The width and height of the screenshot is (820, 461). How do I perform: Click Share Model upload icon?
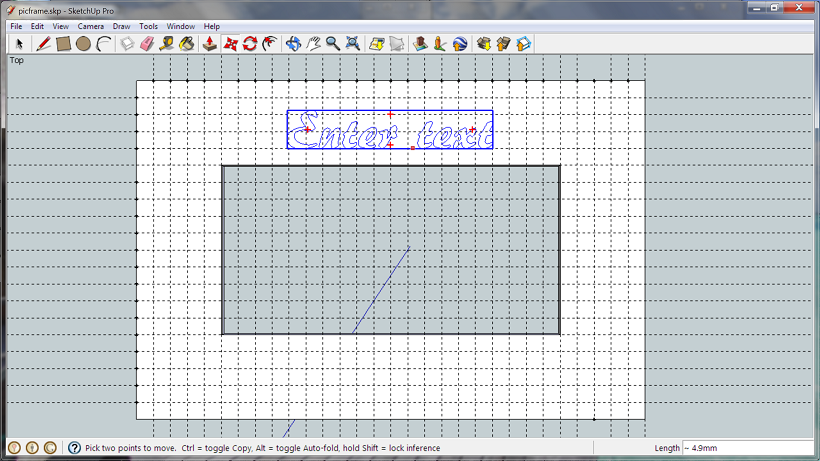[503, 44]
